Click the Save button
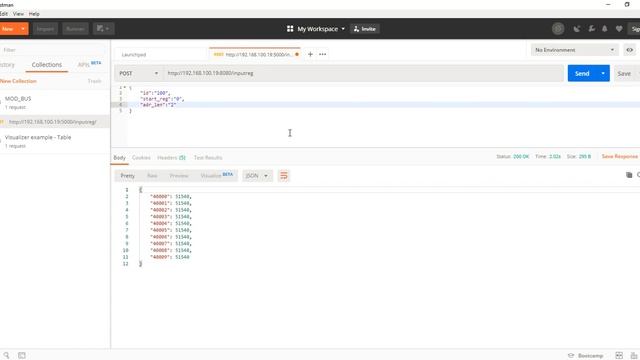640x360 pixels. pos(624,73)
